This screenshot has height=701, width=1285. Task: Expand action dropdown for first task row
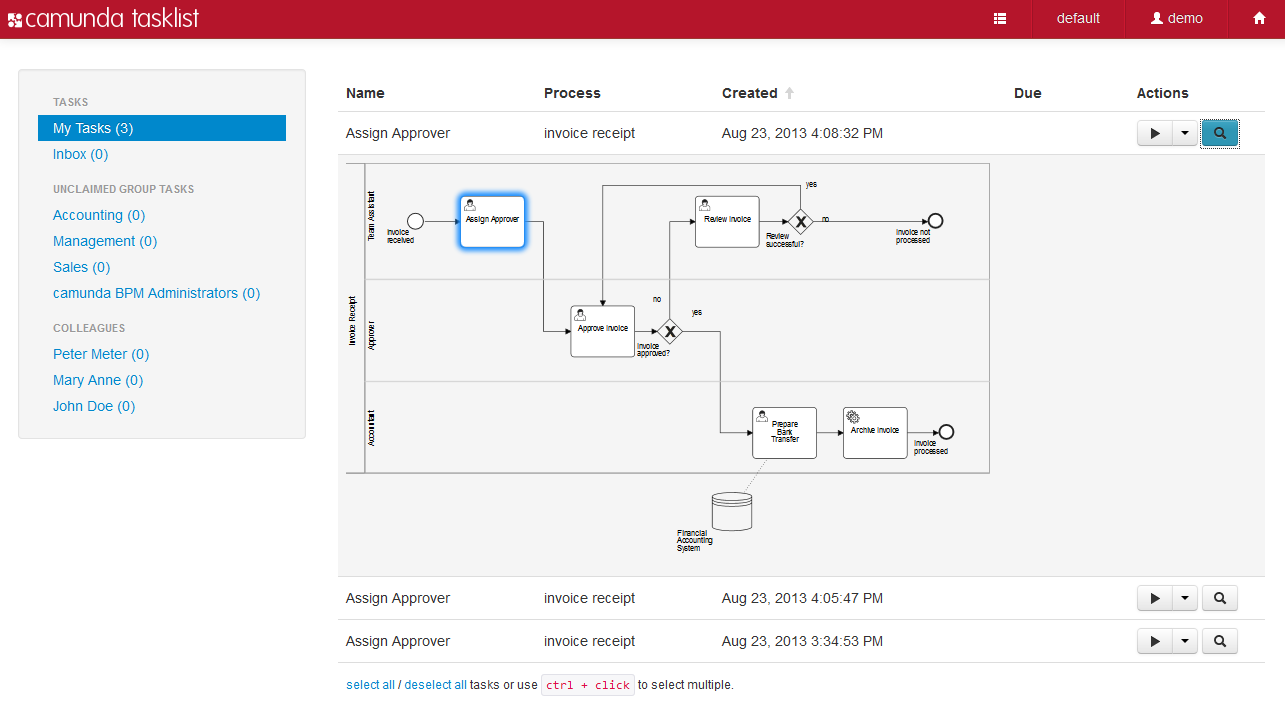(x=1184, y=133)
